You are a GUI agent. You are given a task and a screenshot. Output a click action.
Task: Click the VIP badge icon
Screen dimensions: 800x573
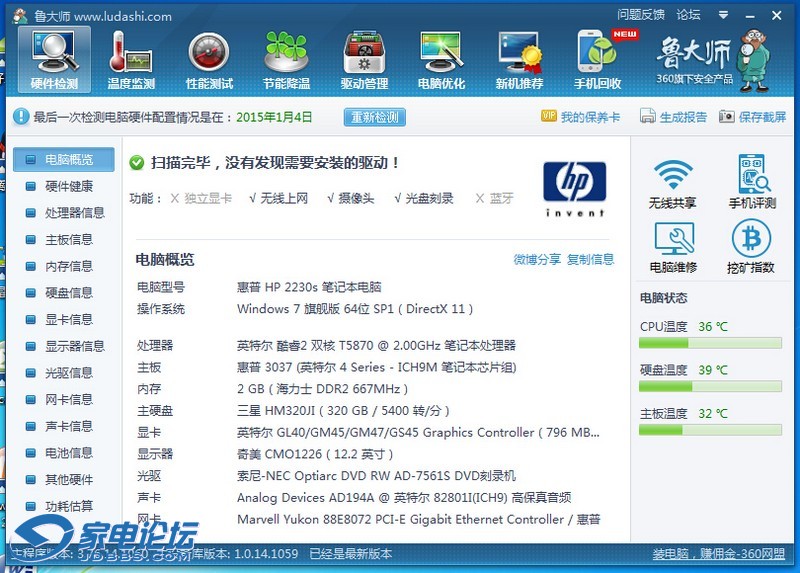click(548, 116)
